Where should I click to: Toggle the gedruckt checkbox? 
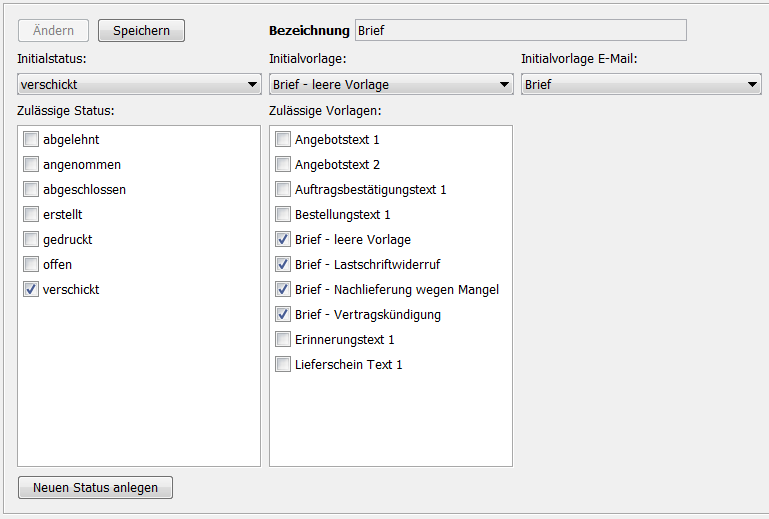[x=32, y=240]
